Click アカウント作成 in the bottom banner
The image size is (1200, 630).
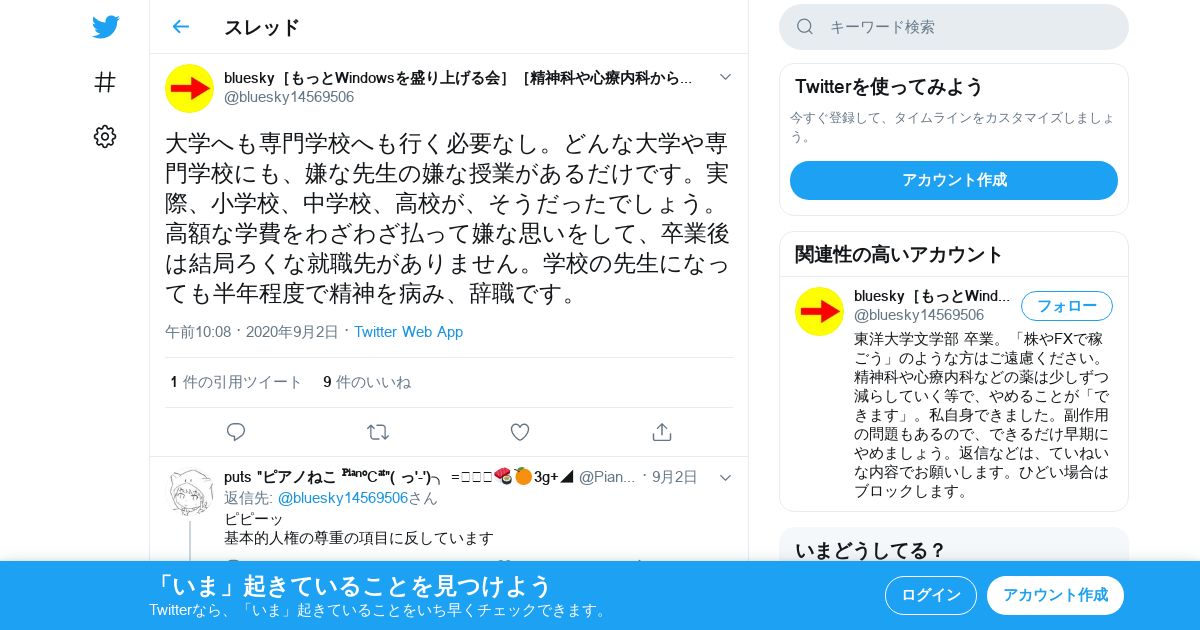(x=1055, y=595)
